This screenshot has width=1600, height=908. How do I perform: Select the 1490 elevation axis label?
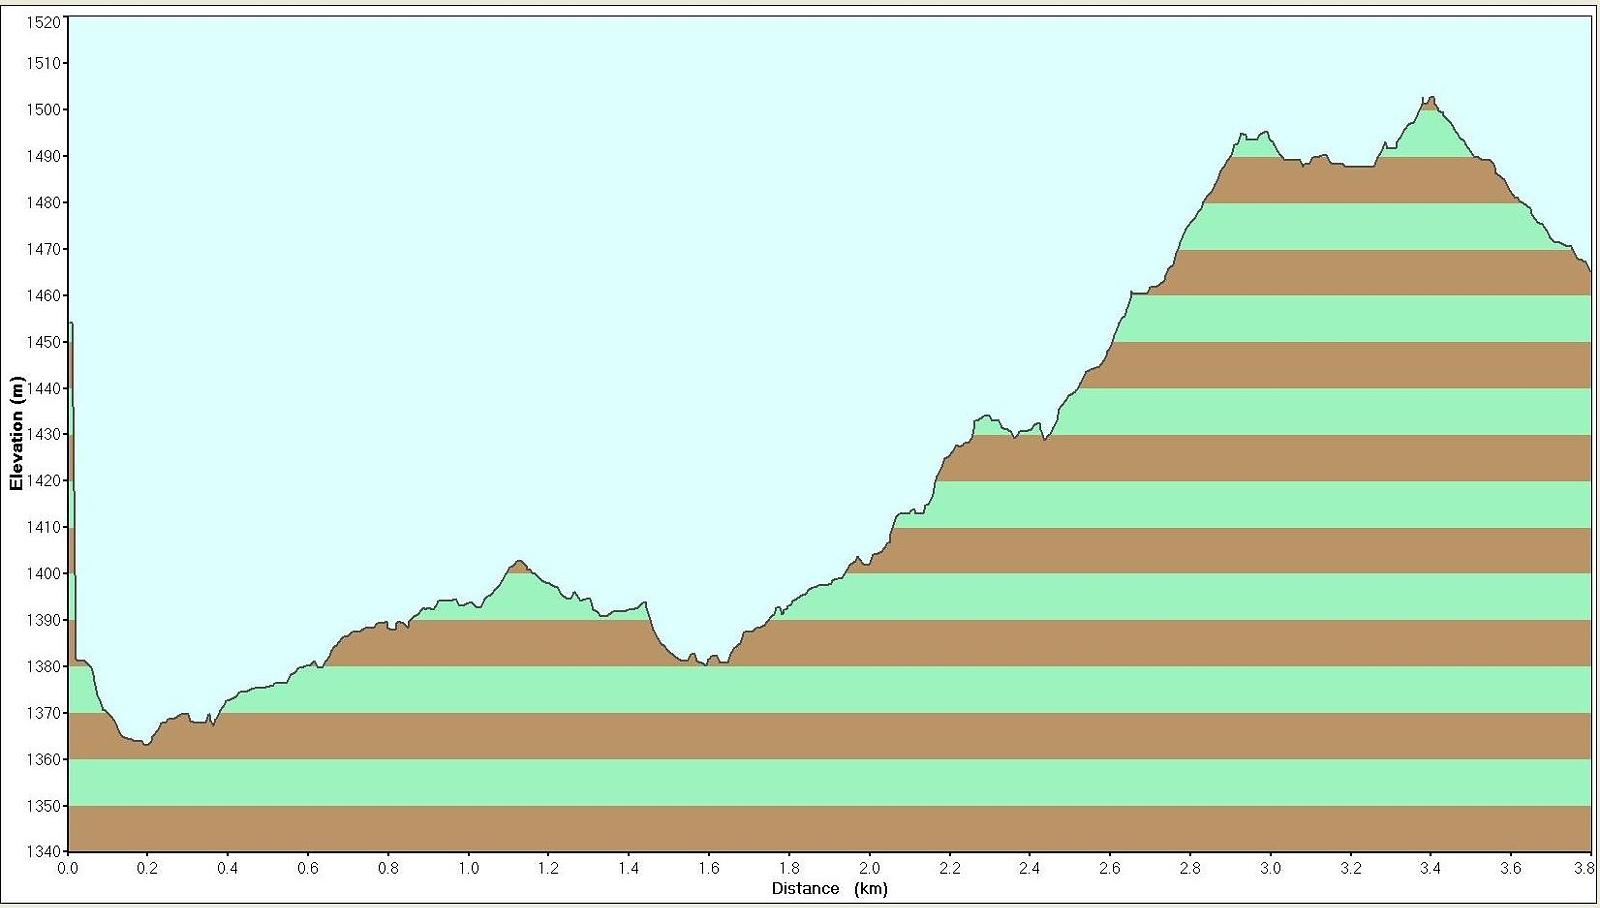[x=43, y=156]
